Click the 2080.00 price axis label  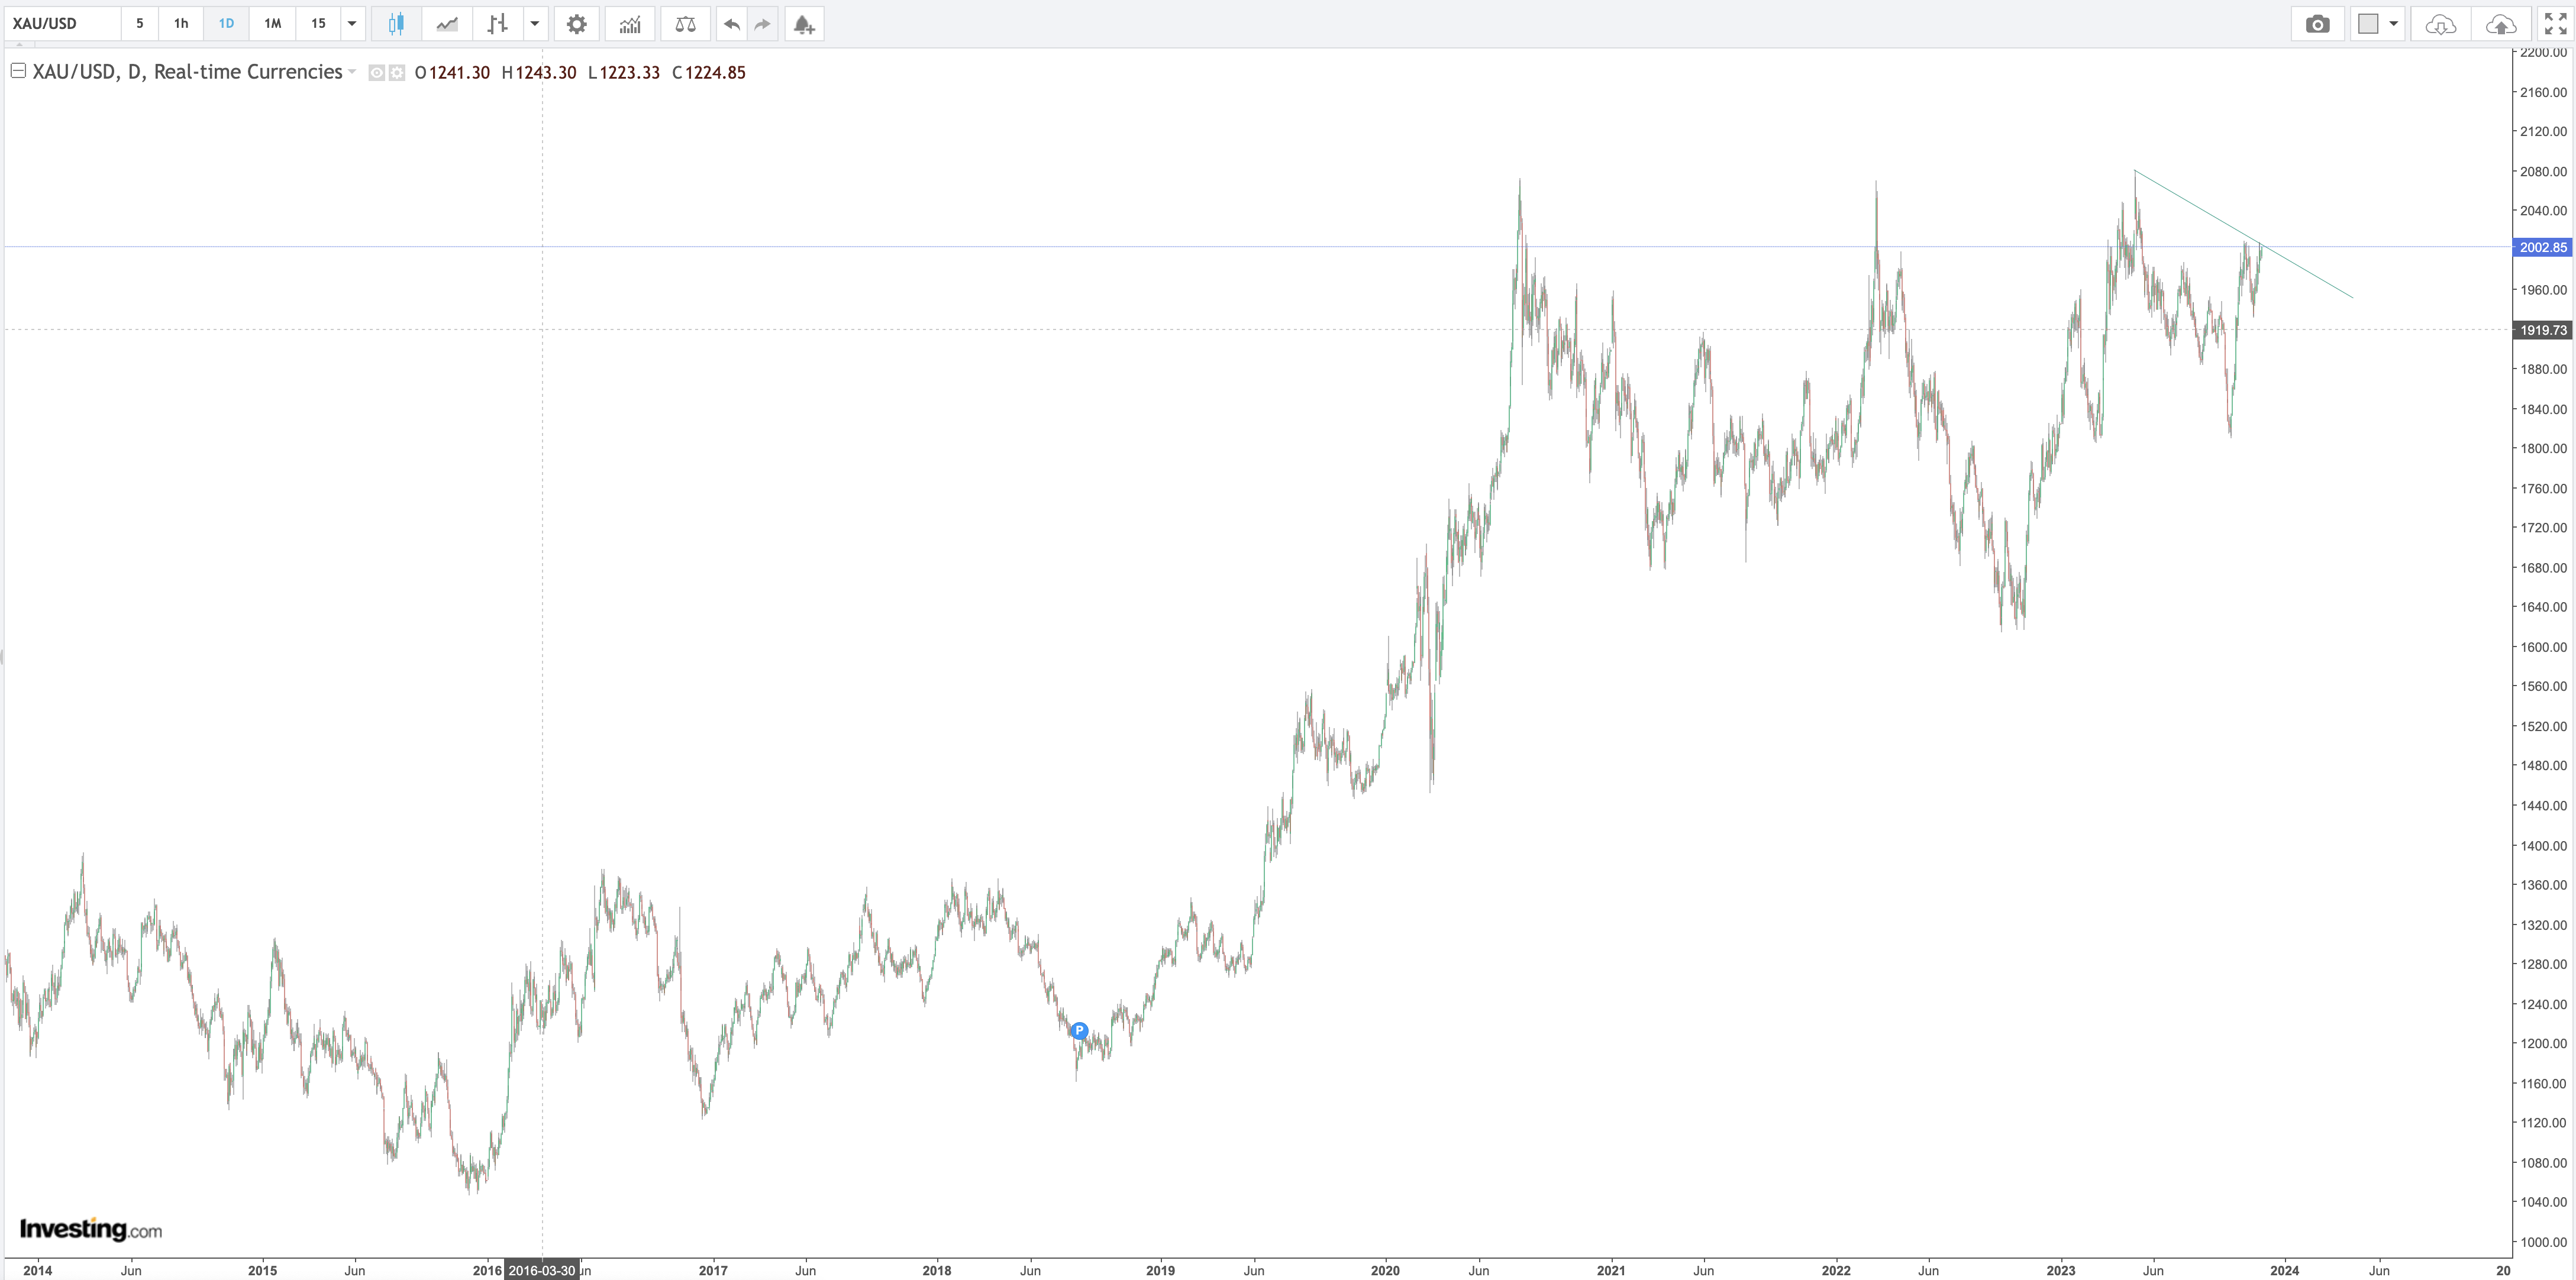point(2543,171)
